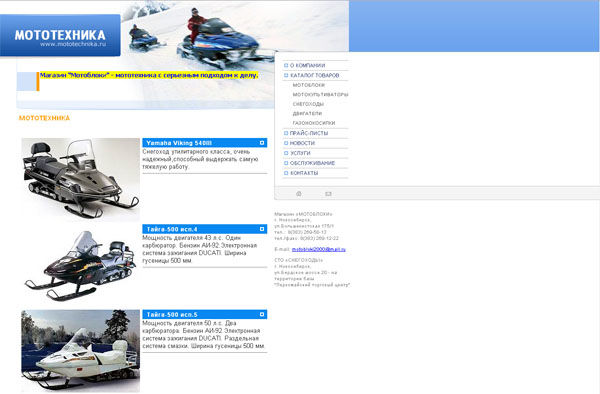Open the white Тайга-500 исп.5 snowmobile photo

tap(80, 351)
